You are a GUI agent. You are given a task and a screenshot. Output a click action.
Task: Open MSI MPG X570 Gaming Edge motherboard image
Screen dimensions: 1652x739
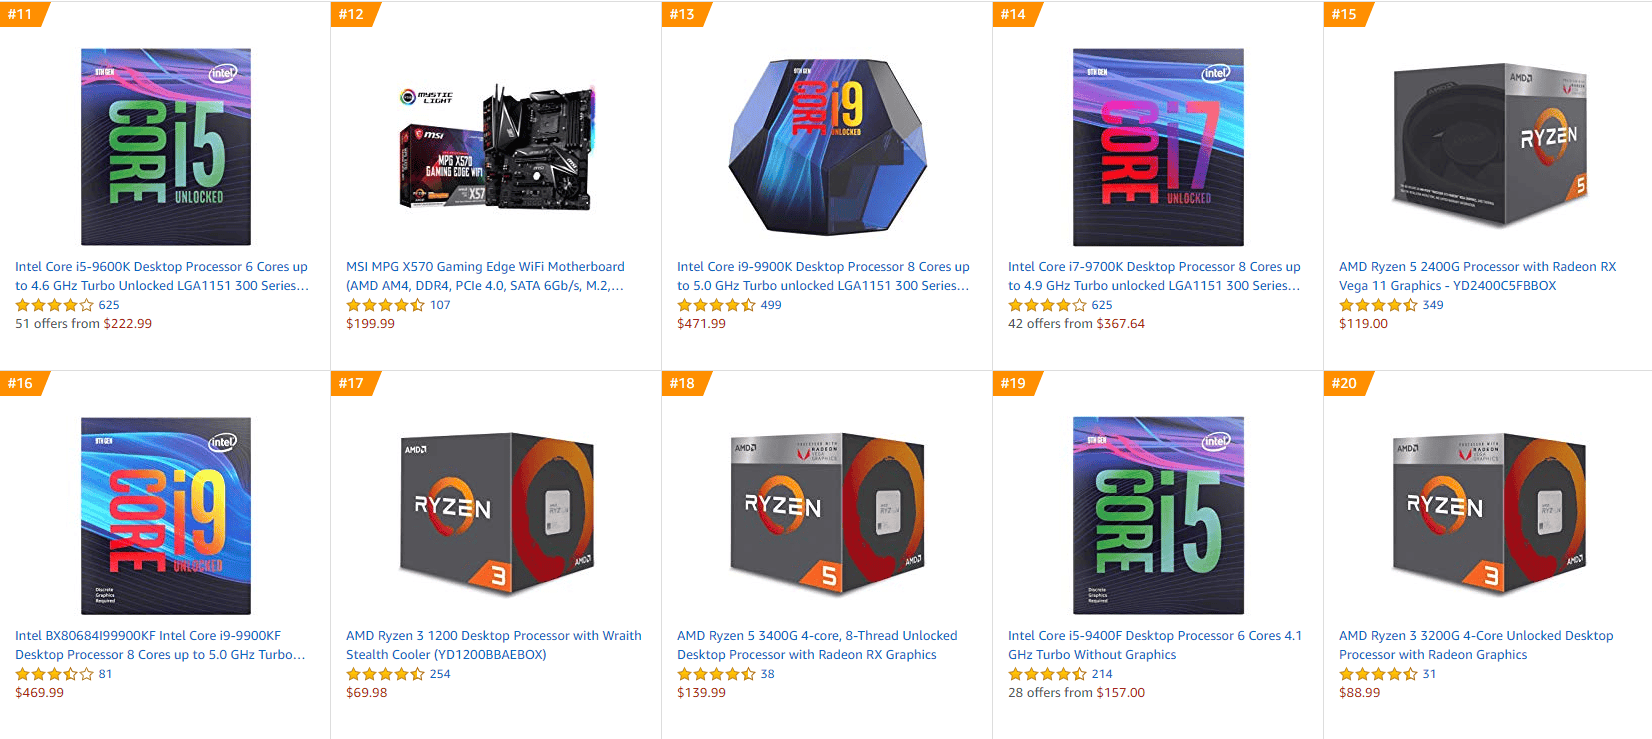click(x=497, y=147)
